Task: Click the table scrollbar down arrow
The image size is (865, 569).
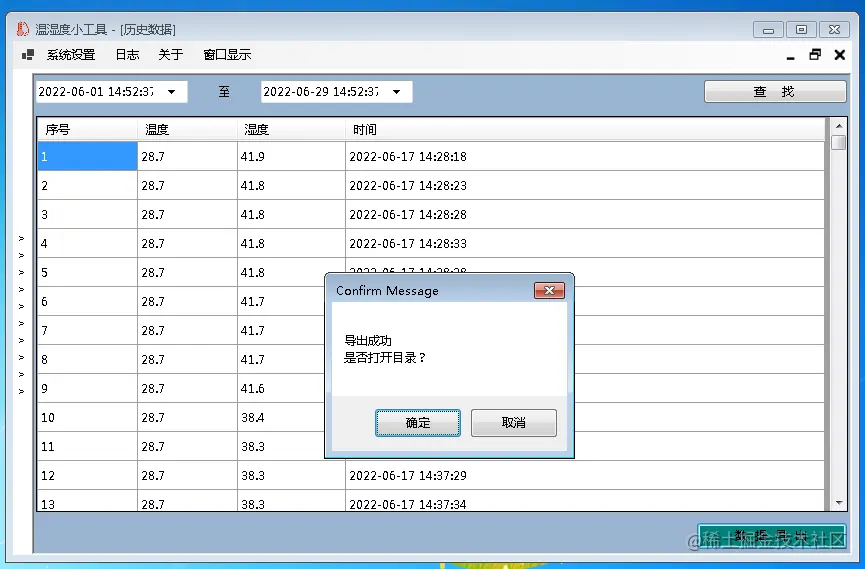Action: [x=839, y=503]
